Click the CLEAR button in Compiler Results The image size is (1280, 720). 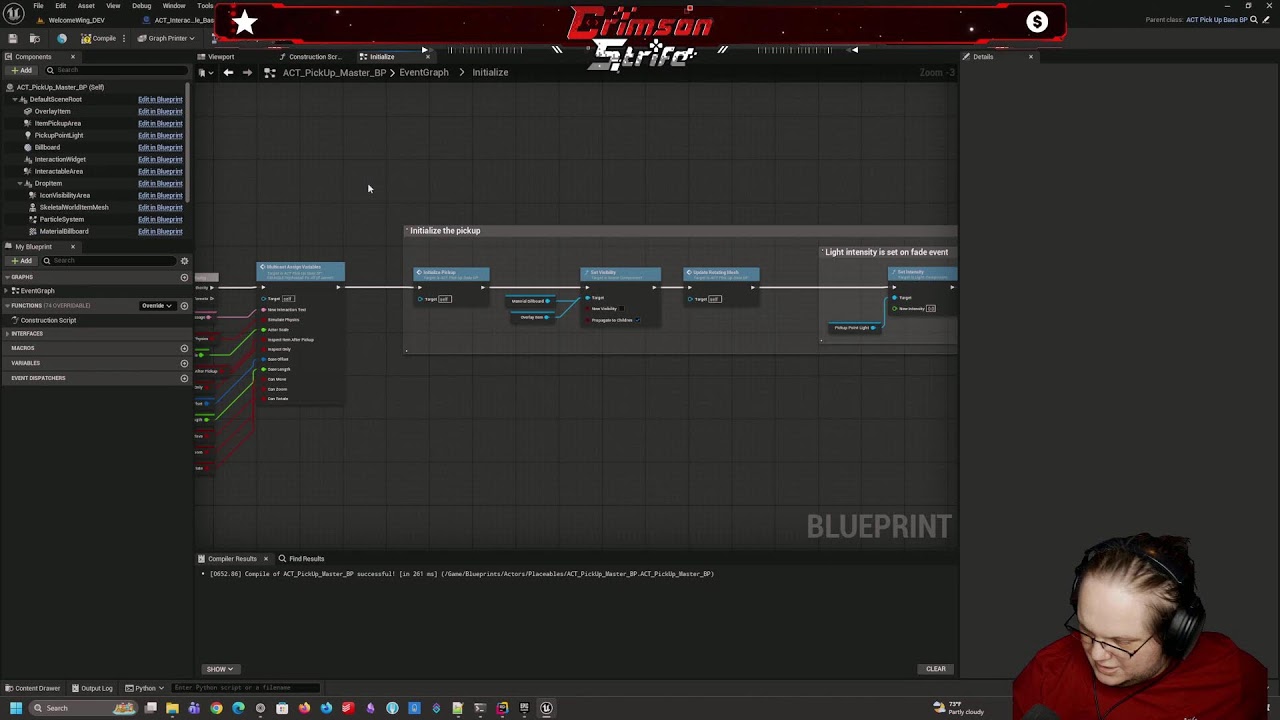[935, 669]
